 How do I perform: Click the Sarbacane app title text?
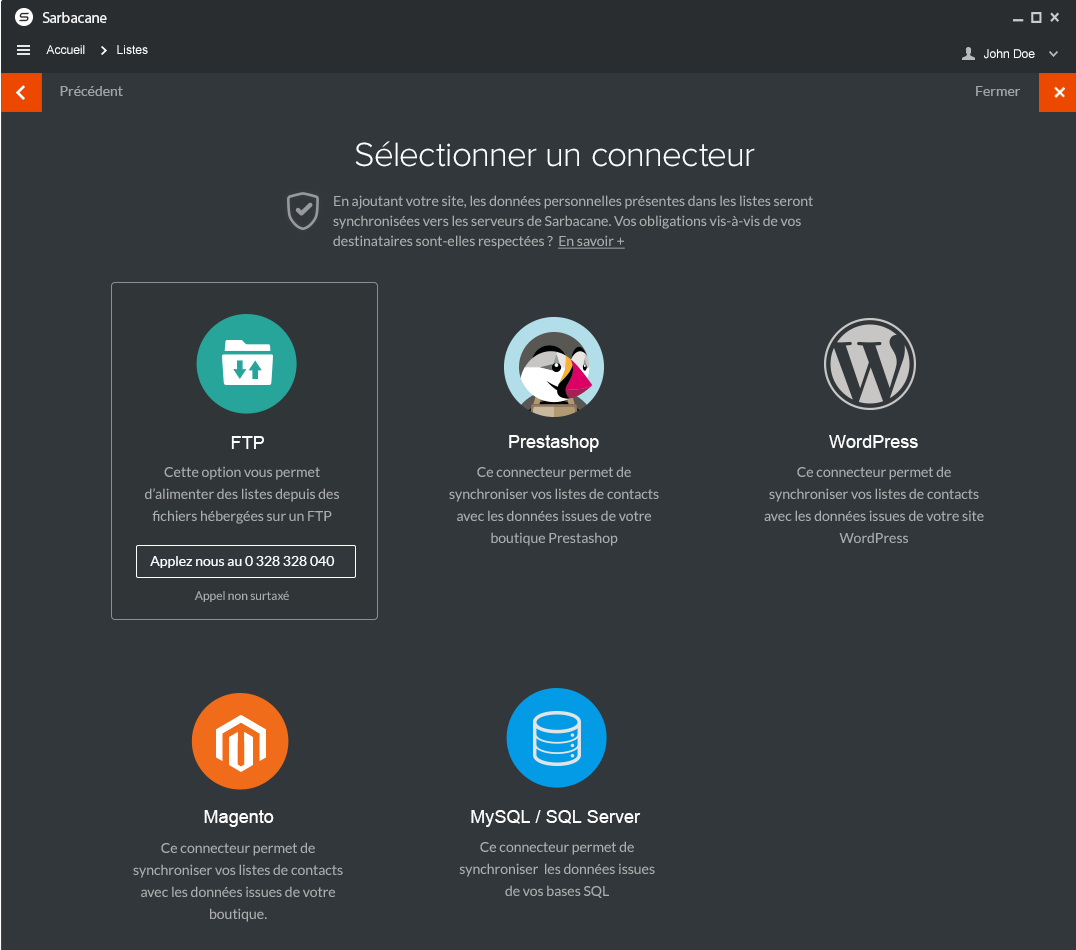click(x=74, y=18)
